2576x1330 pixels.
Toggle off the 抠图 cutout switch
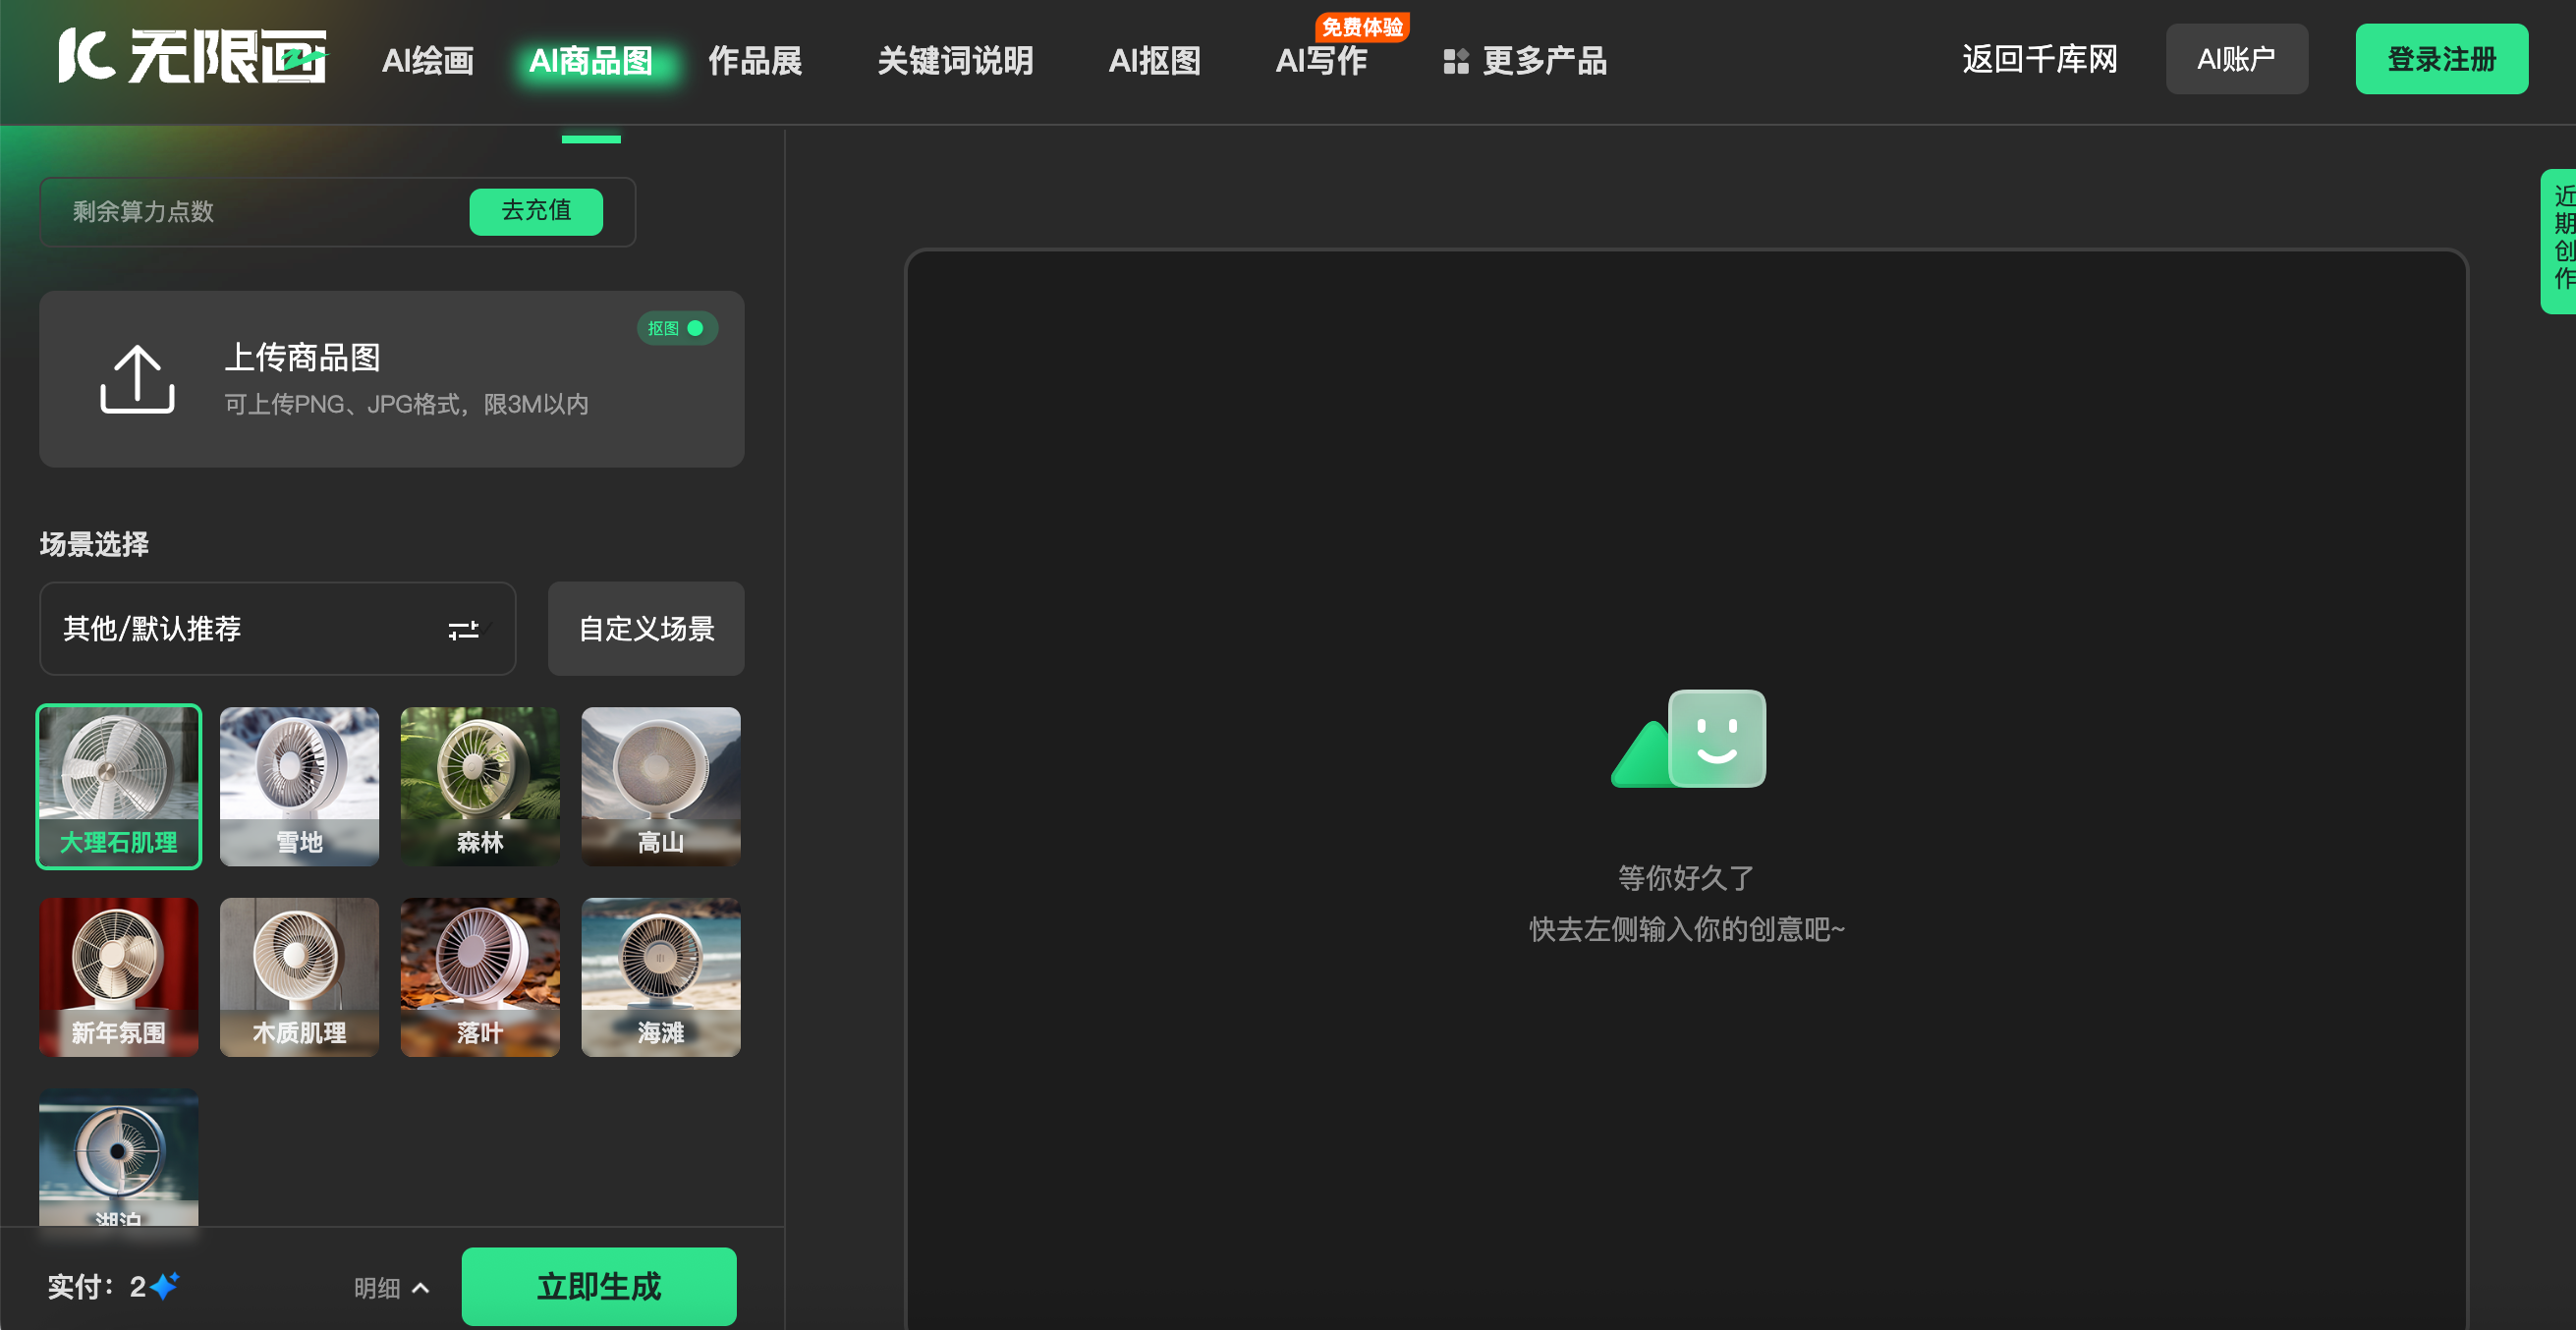point(699,327)
